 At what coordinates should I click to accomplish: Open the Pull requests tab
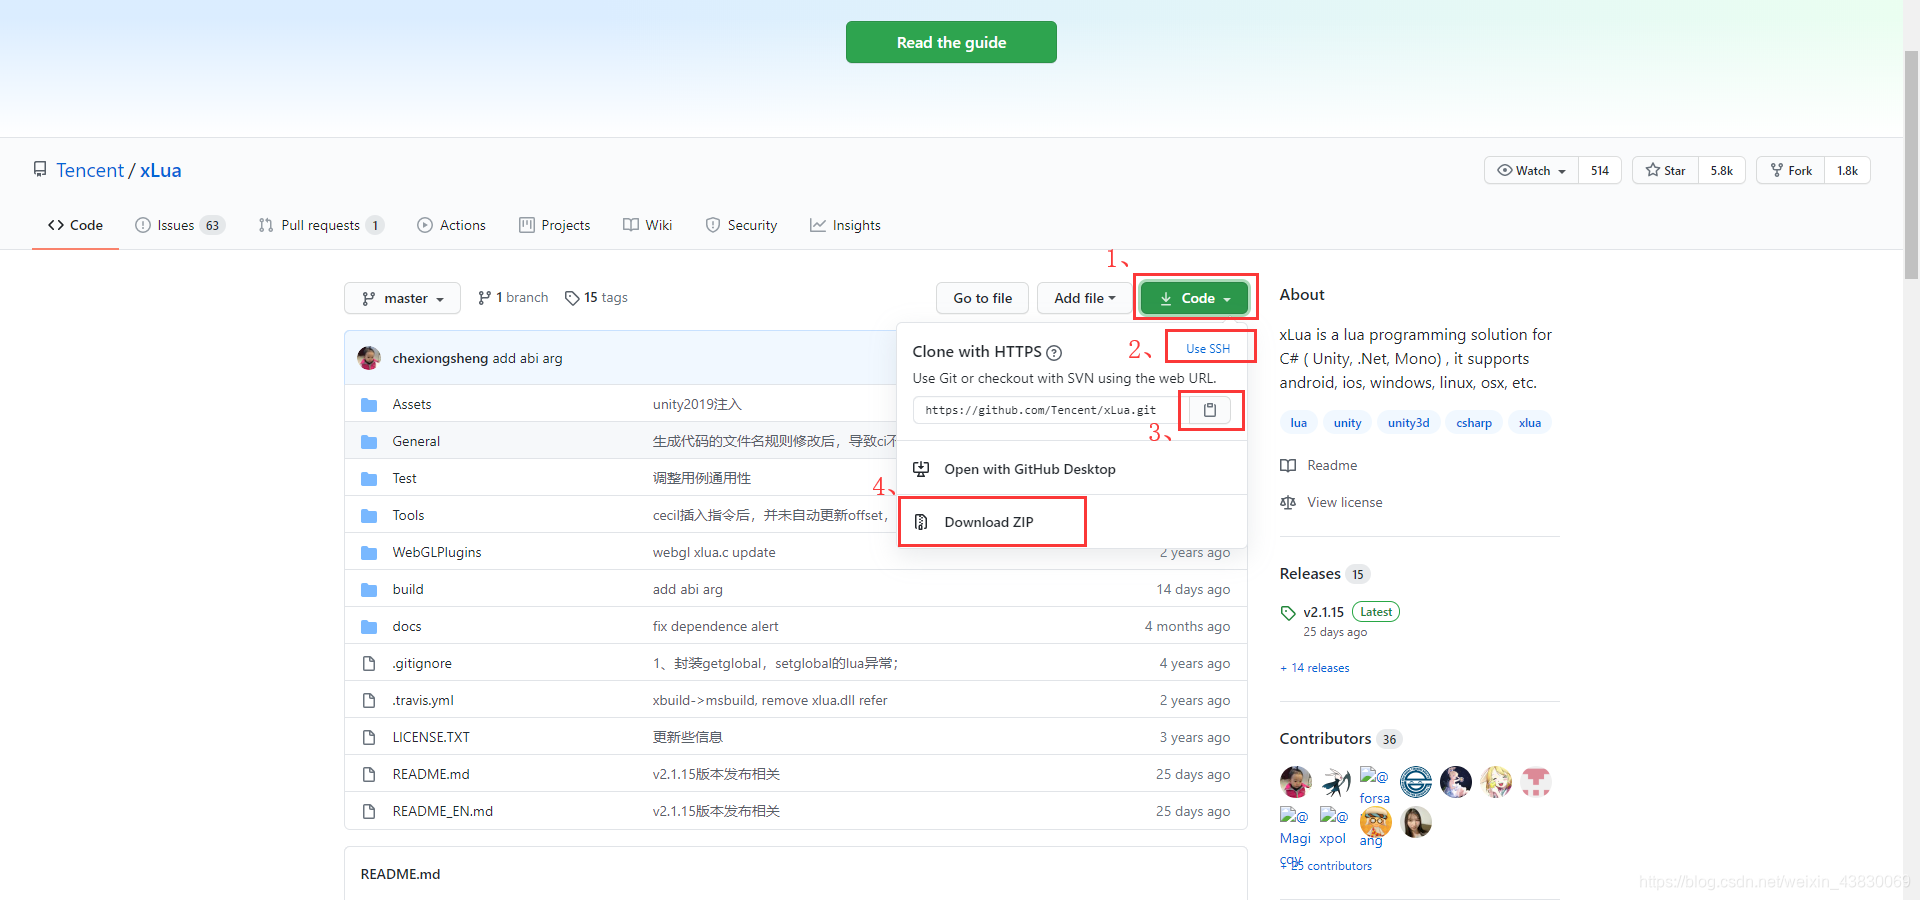click(321, 225)
